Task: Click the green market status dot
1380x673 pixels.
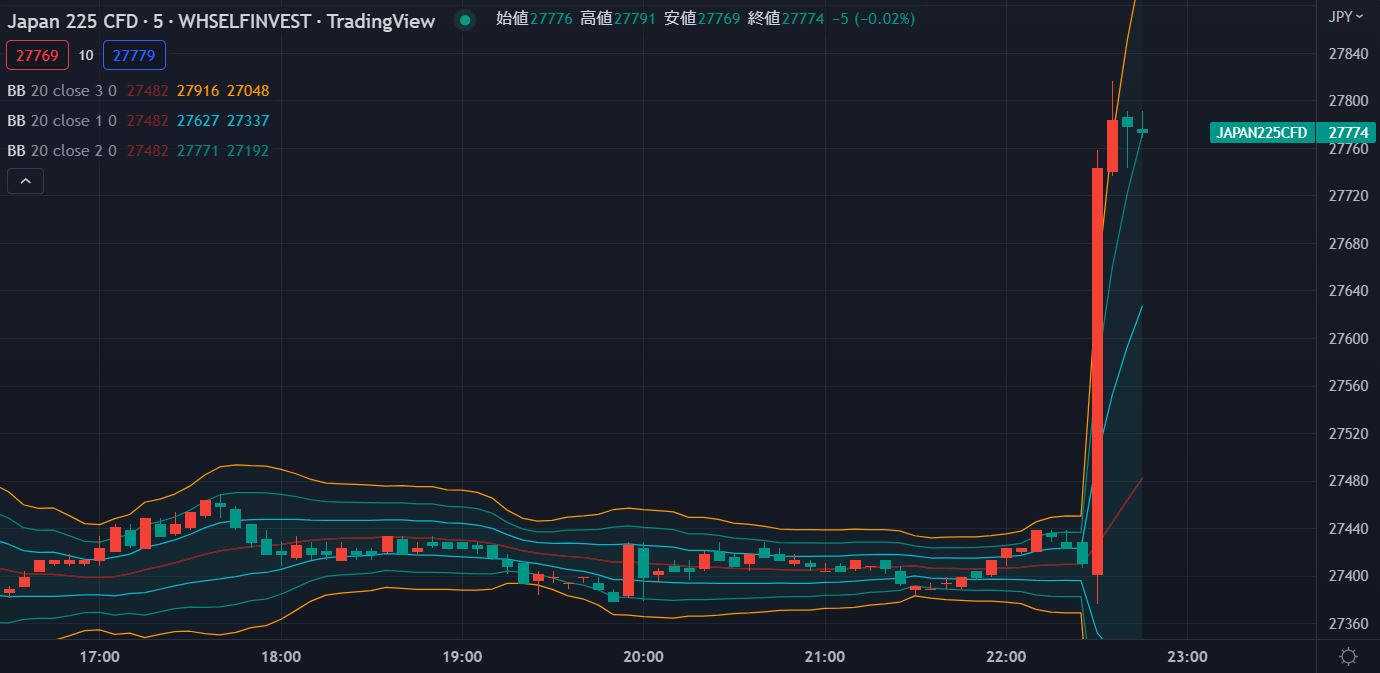Action: (464, 20)
